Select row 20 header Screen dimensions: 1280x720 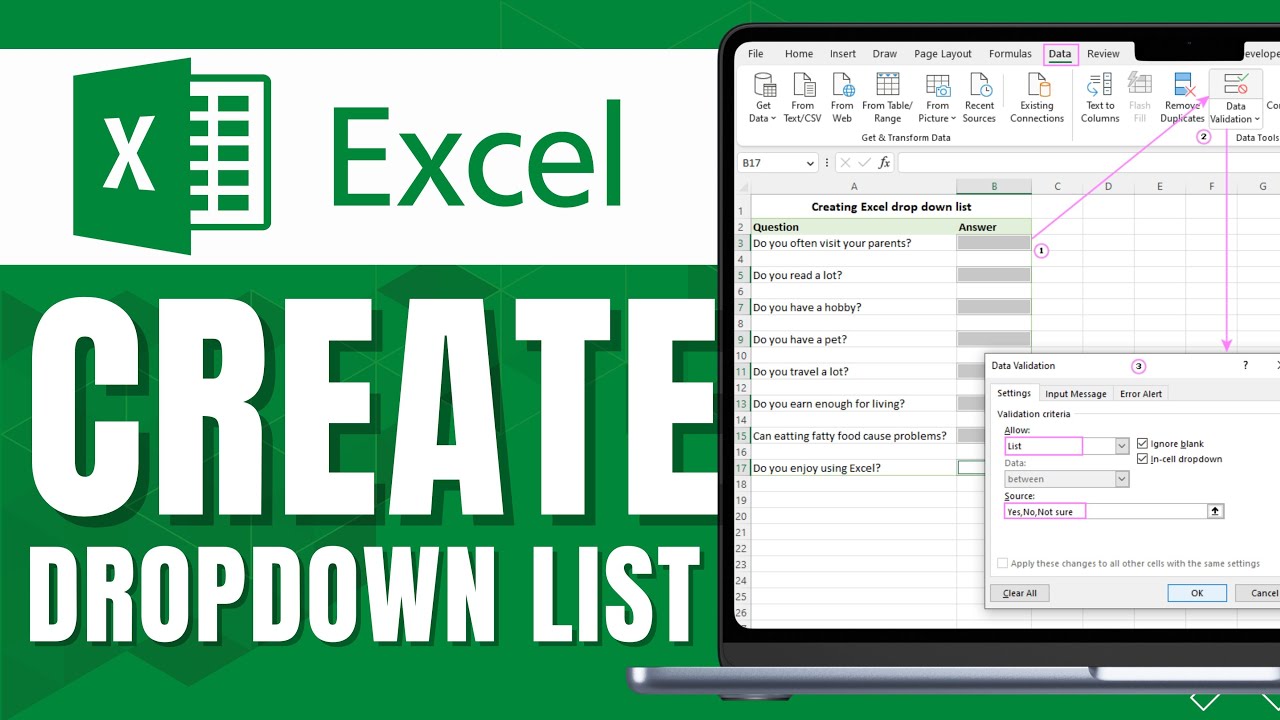click(x=741, y=516)
